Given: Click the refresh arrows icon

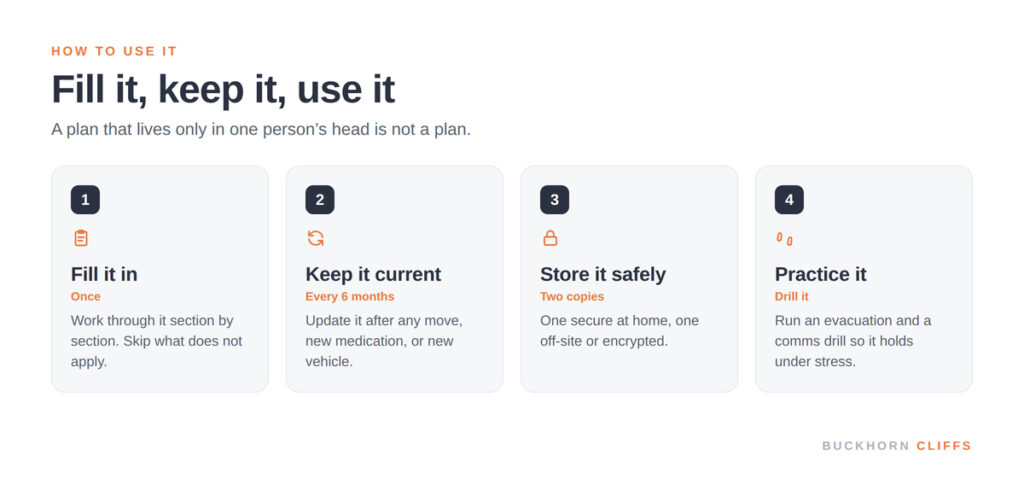Looking at the screenshot, I should pos(315,238).
